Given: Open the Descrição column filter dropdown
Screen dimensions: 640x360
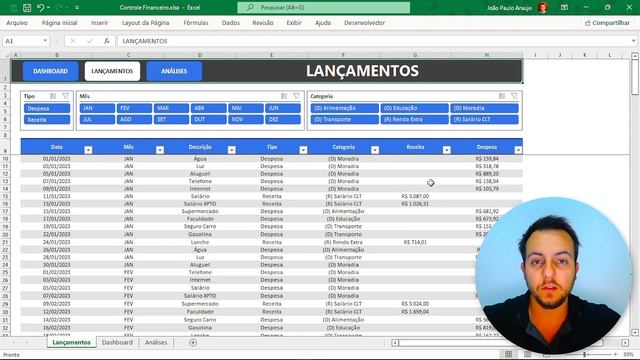Looking at the screenshot, I should tap(231, 150).
